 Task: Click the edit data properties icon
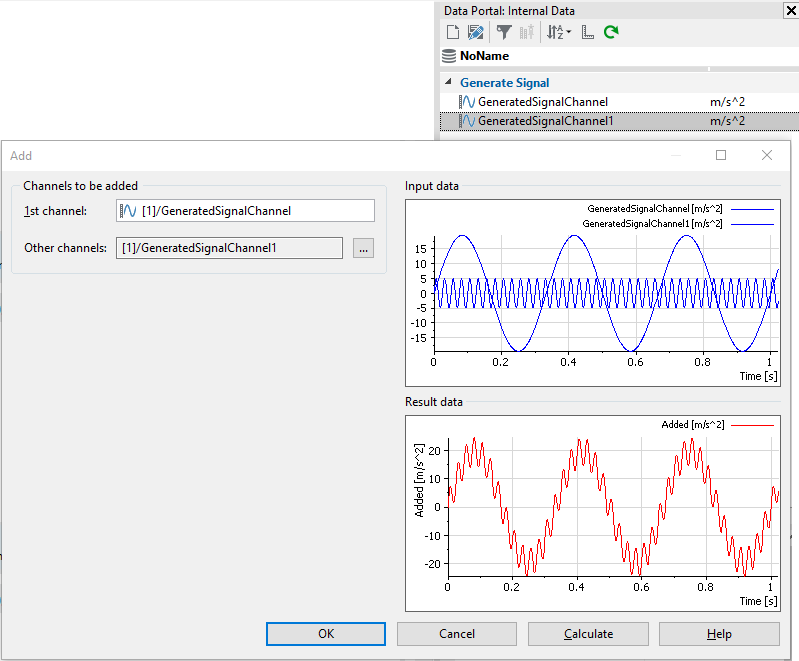475,32
